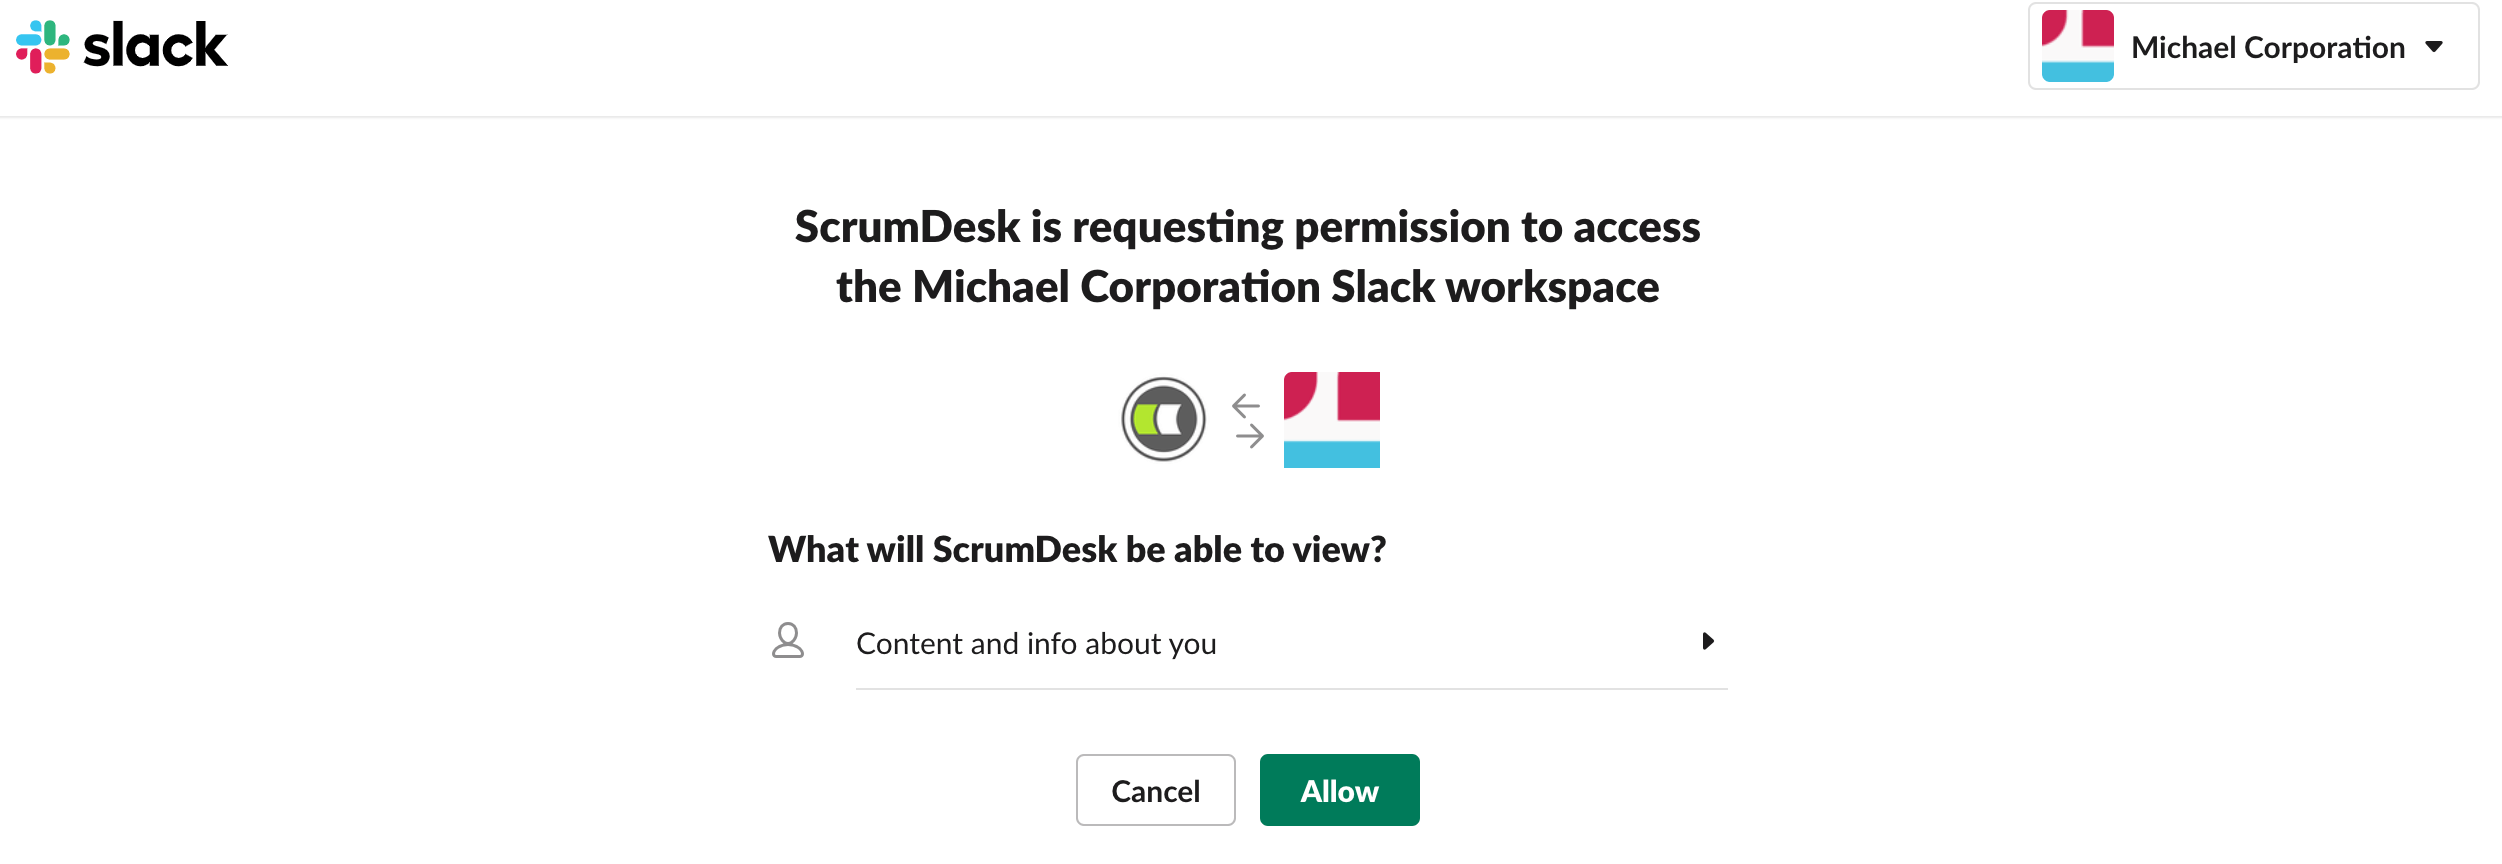
Task: Click the slack wordmark in header
Action: click(155, 46)
